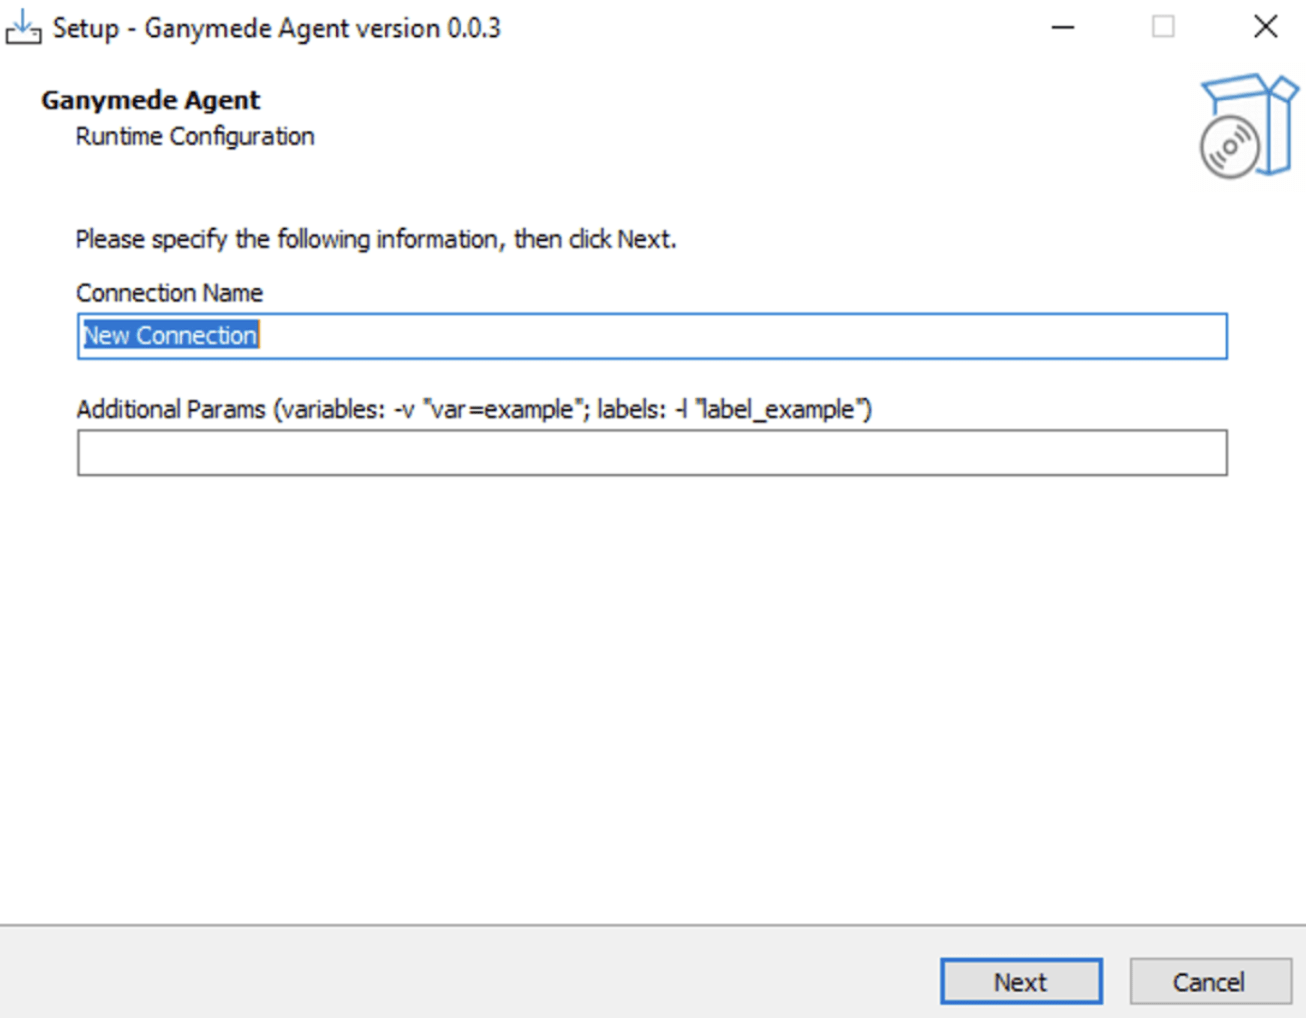Screen dimensions: 1306x1018
Task: Minimize the Setup window
Action: point(1063,27)
